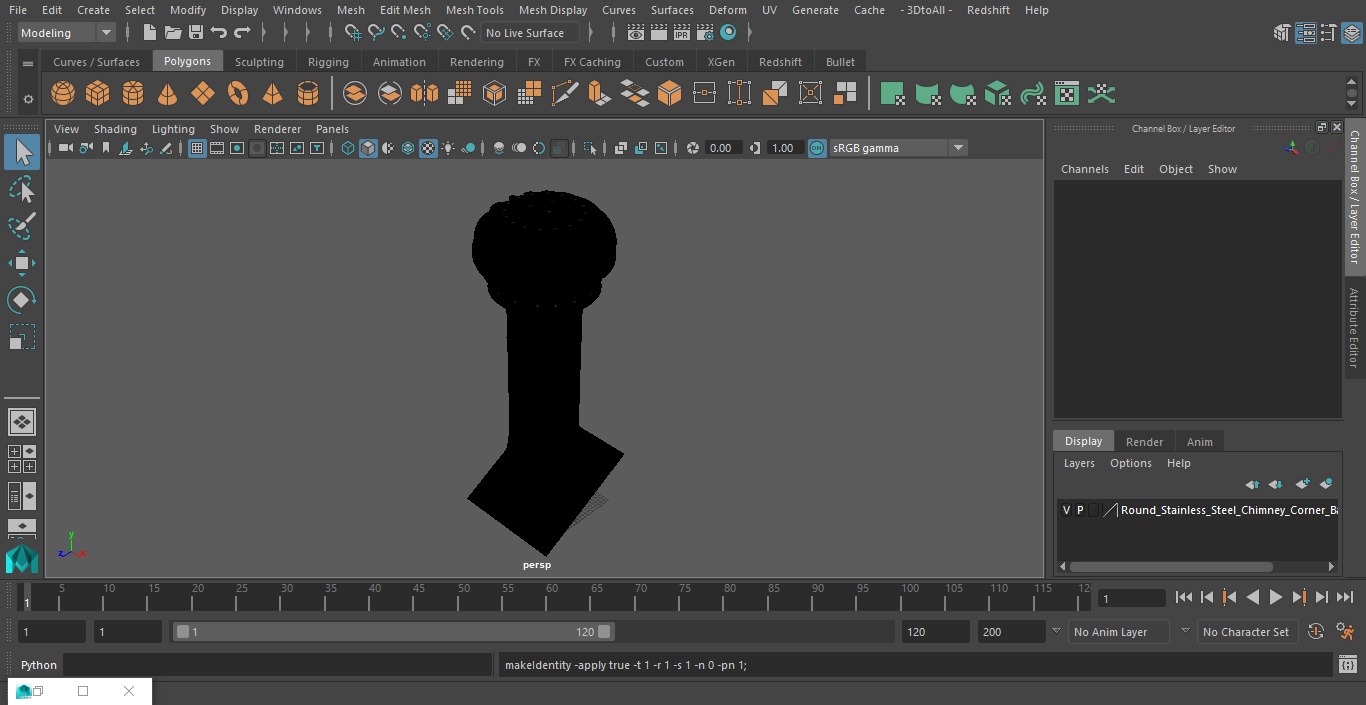The height and width of the screenshot is (705, 1366).
Task: Open the Attribute Editor side tab
Action: (x=1354, y=328)
